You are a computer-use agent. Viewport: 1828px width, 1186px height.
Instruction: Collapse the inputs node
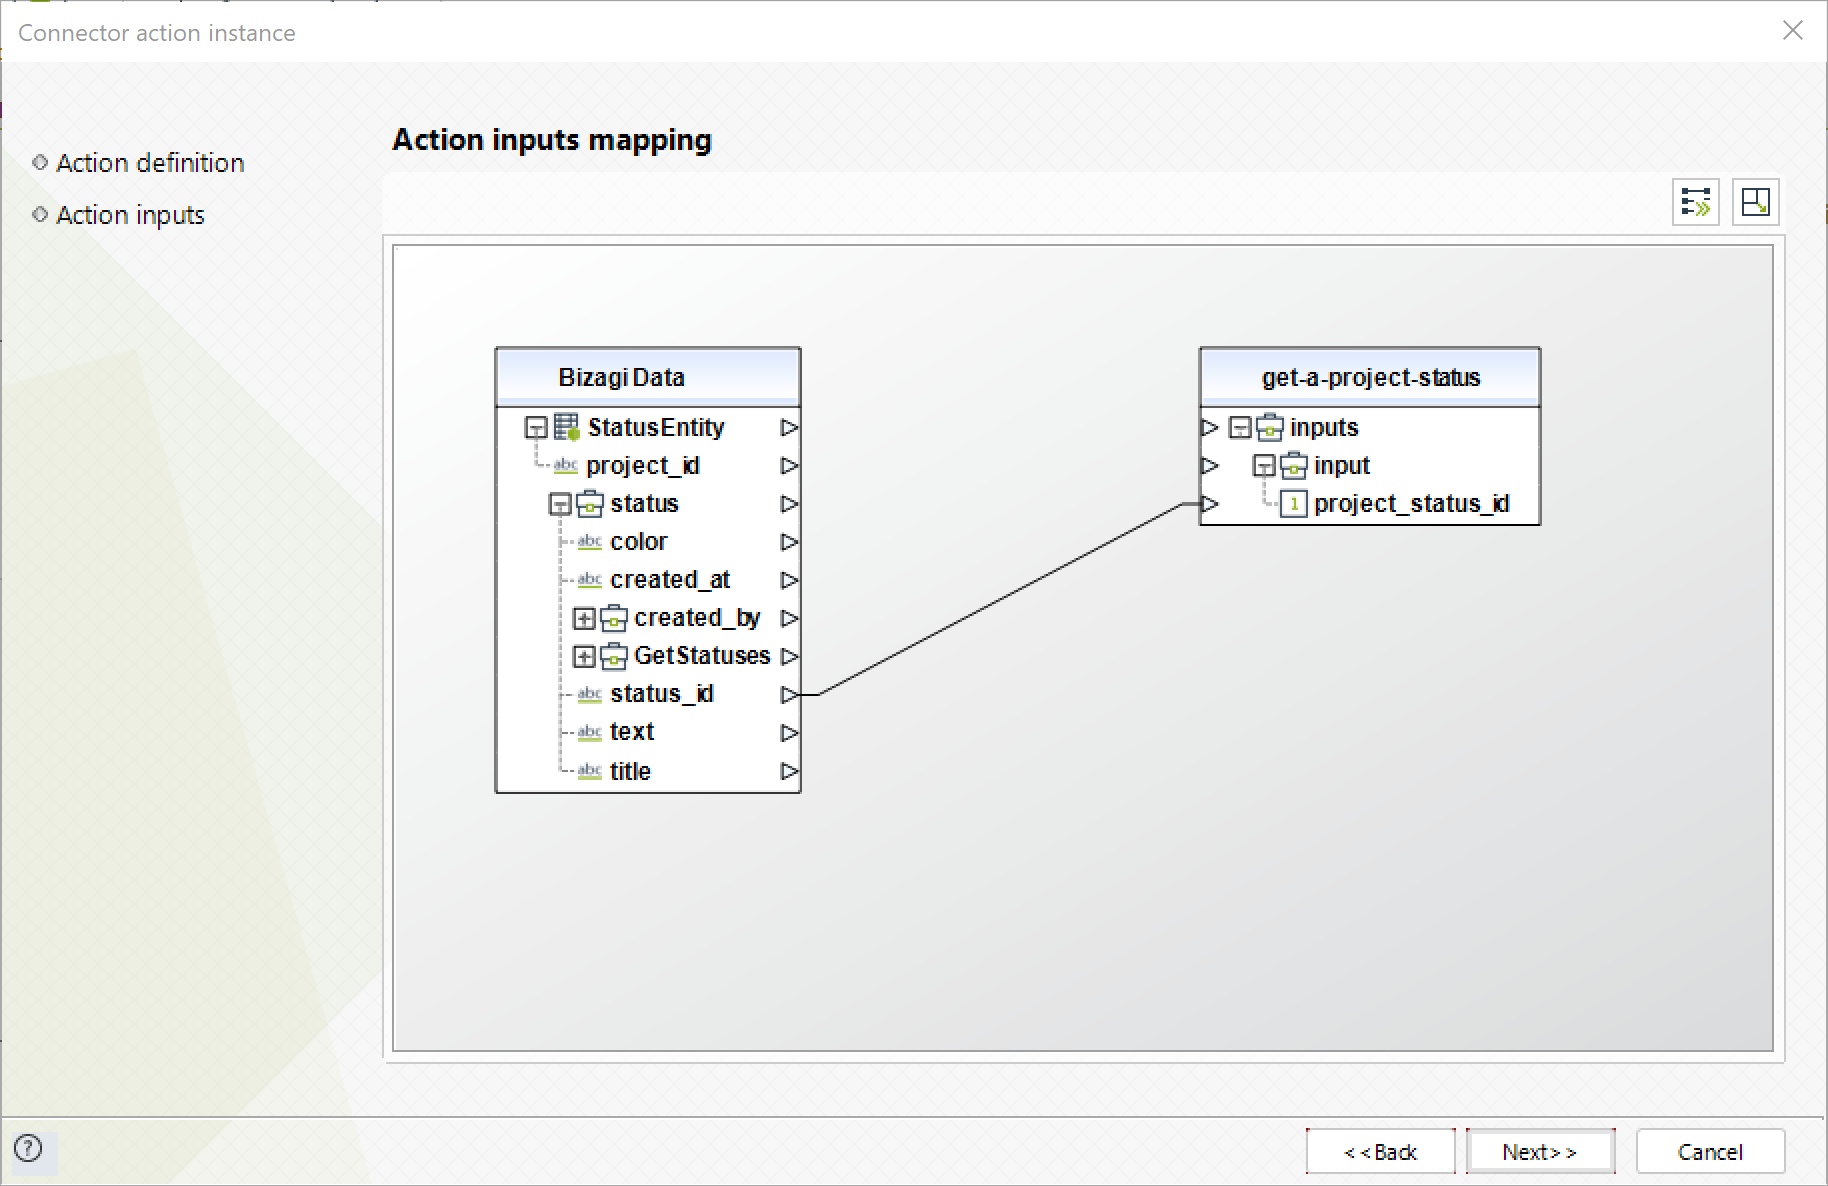point(1240,428)
